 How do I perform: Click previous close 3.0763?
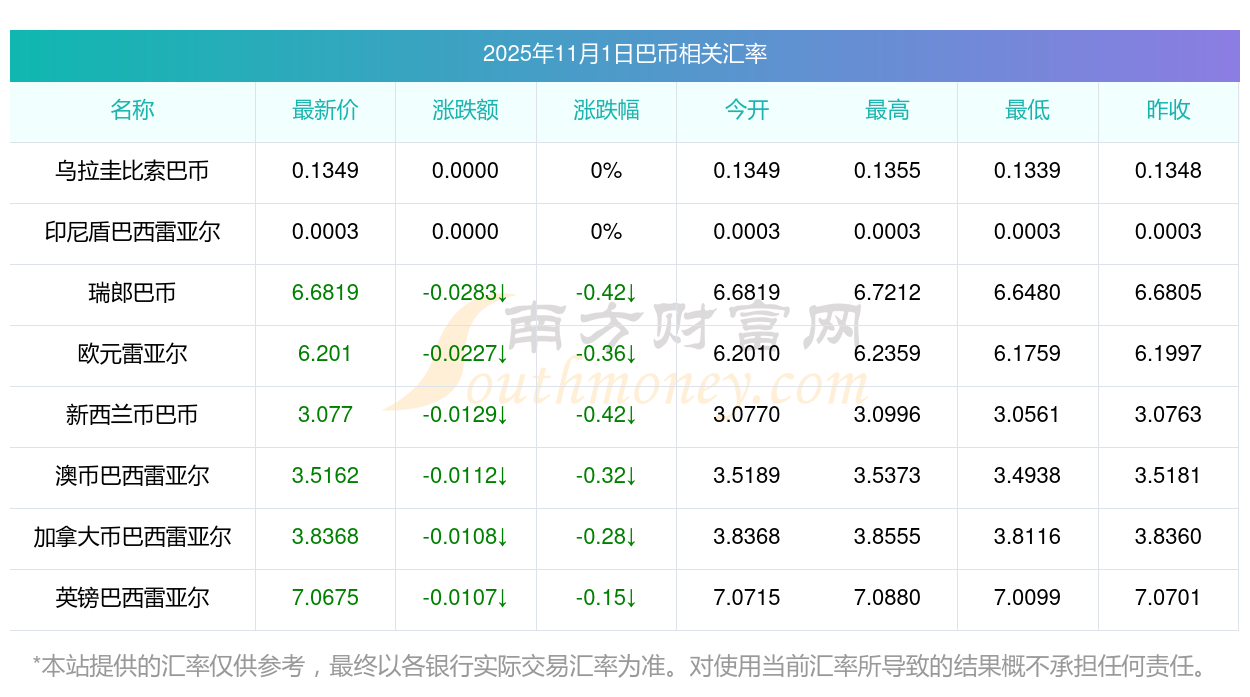click(1168, 415)
